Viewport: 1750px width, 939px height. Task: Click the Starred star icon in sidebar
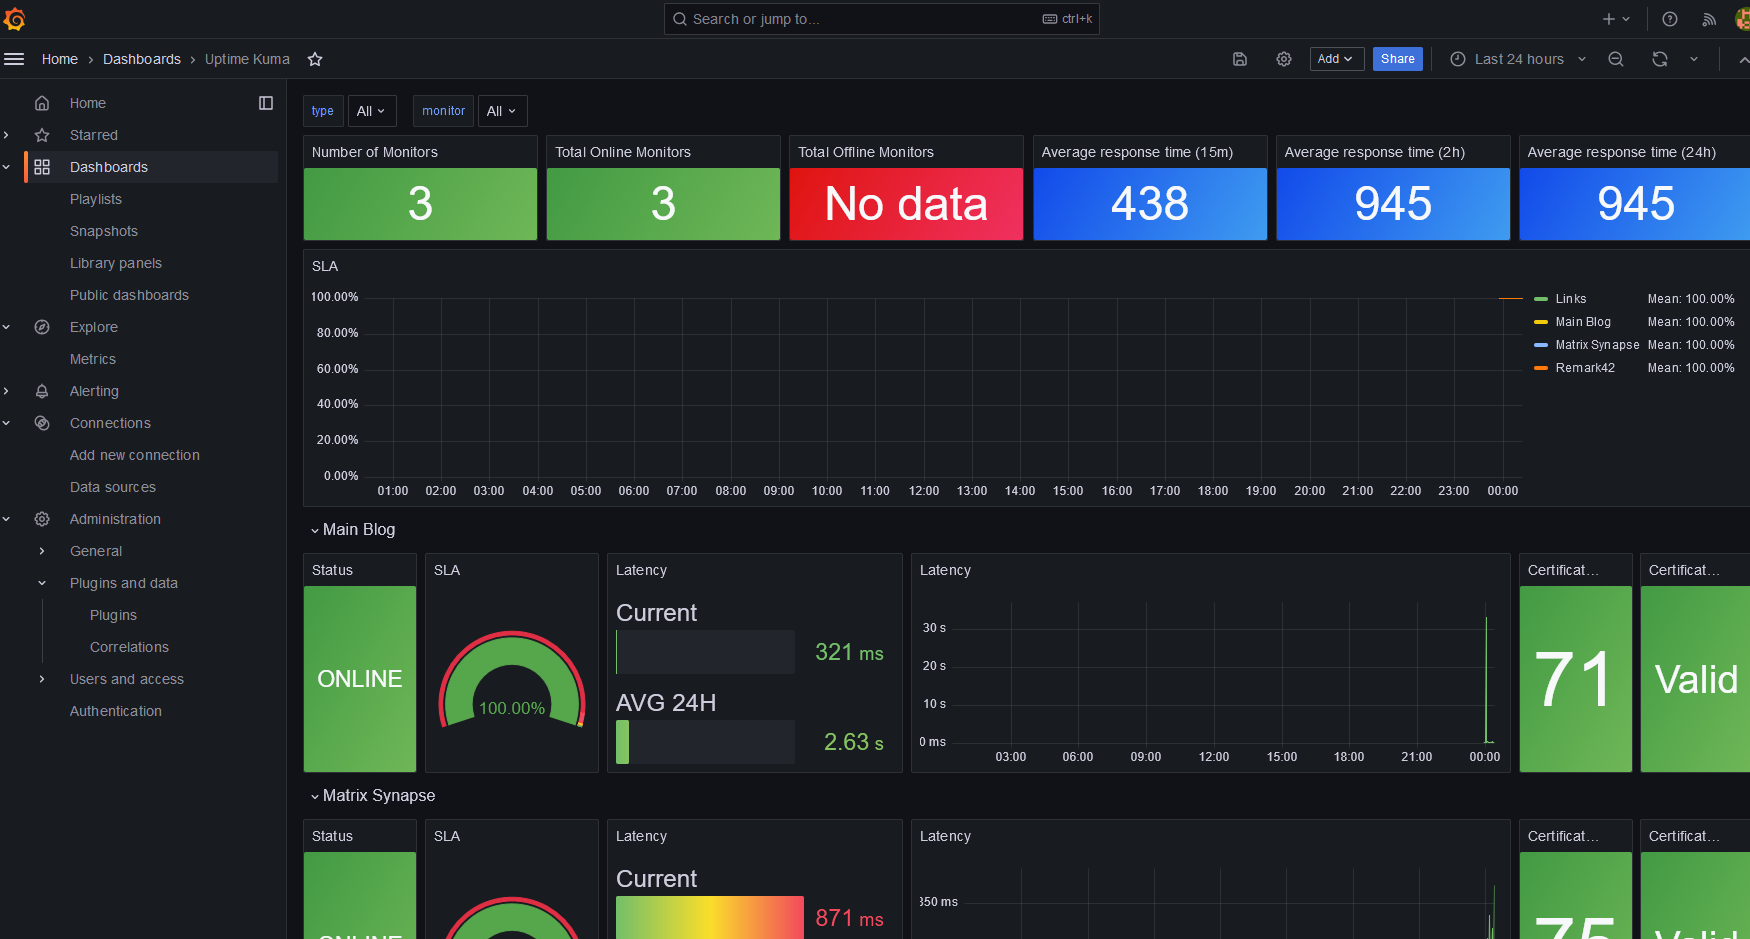[42, 135]
